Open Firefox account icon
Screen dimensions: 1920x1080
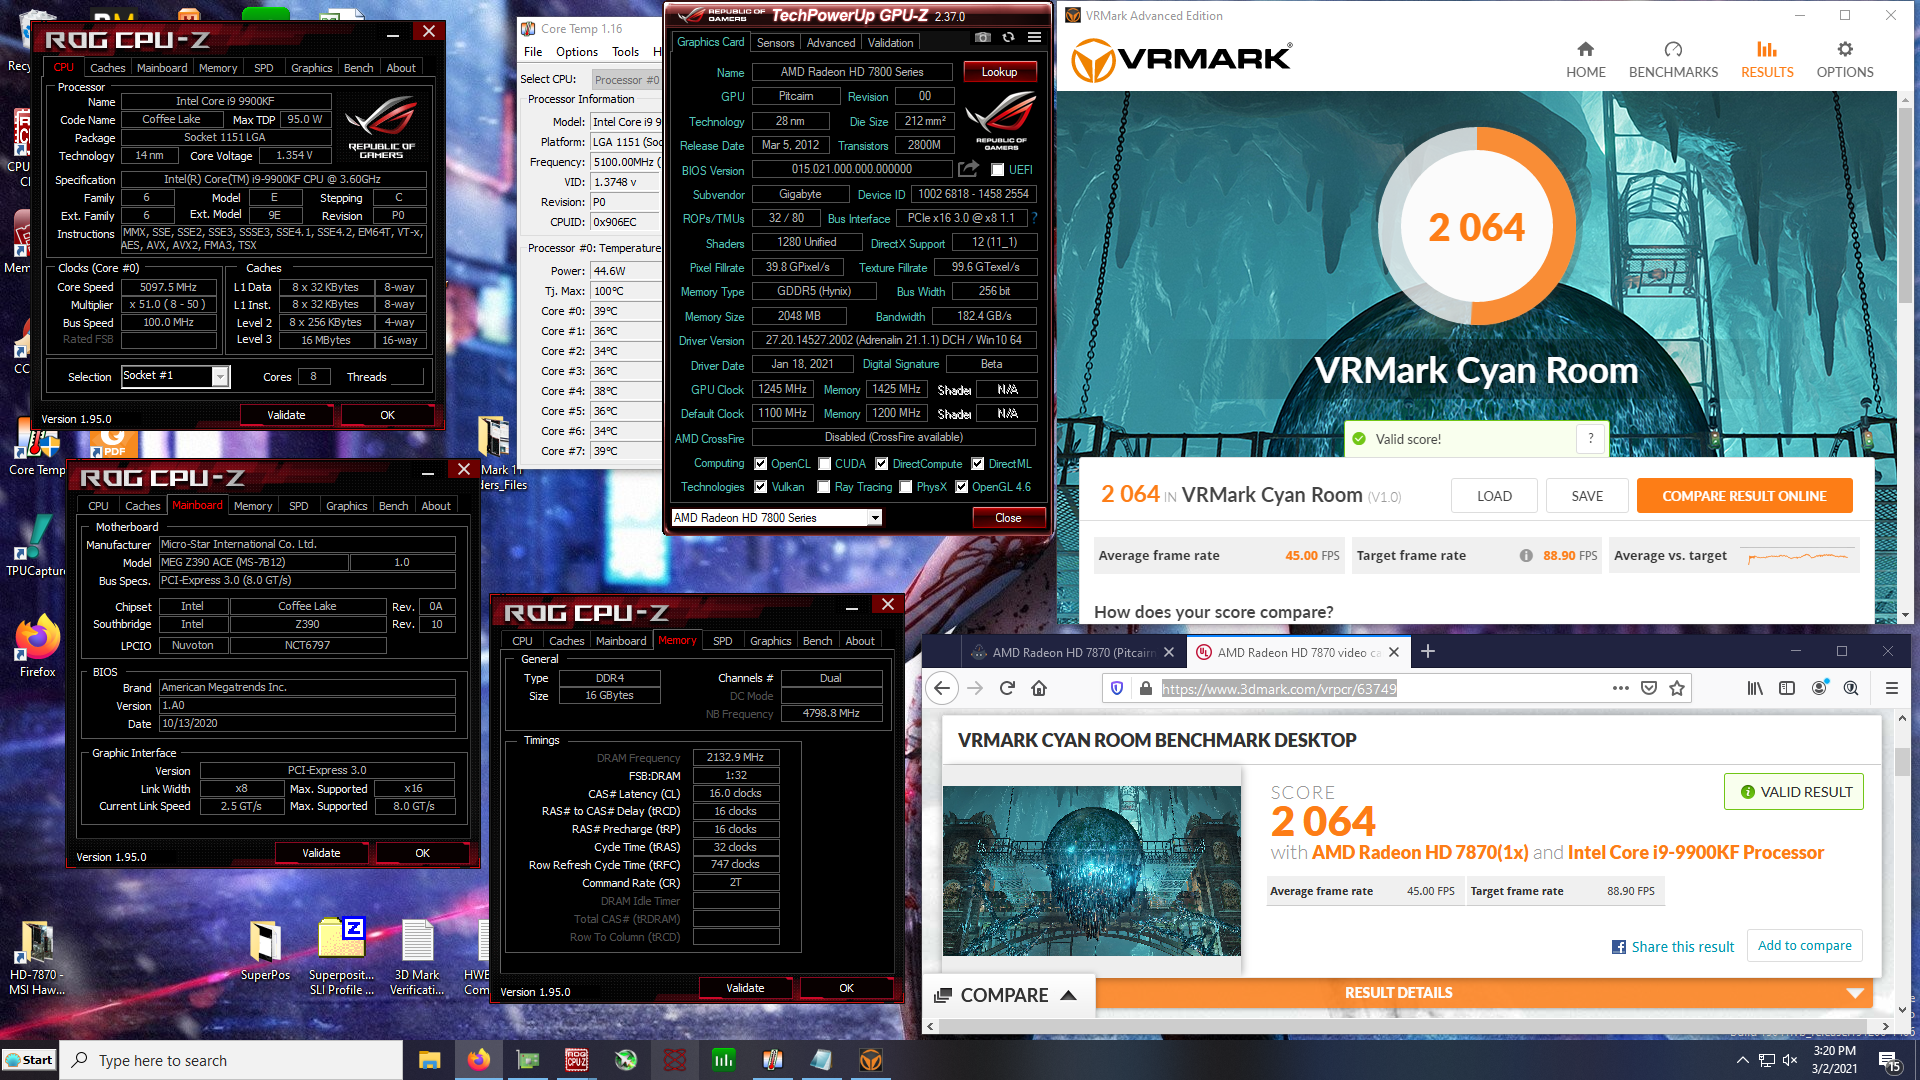1819,688
